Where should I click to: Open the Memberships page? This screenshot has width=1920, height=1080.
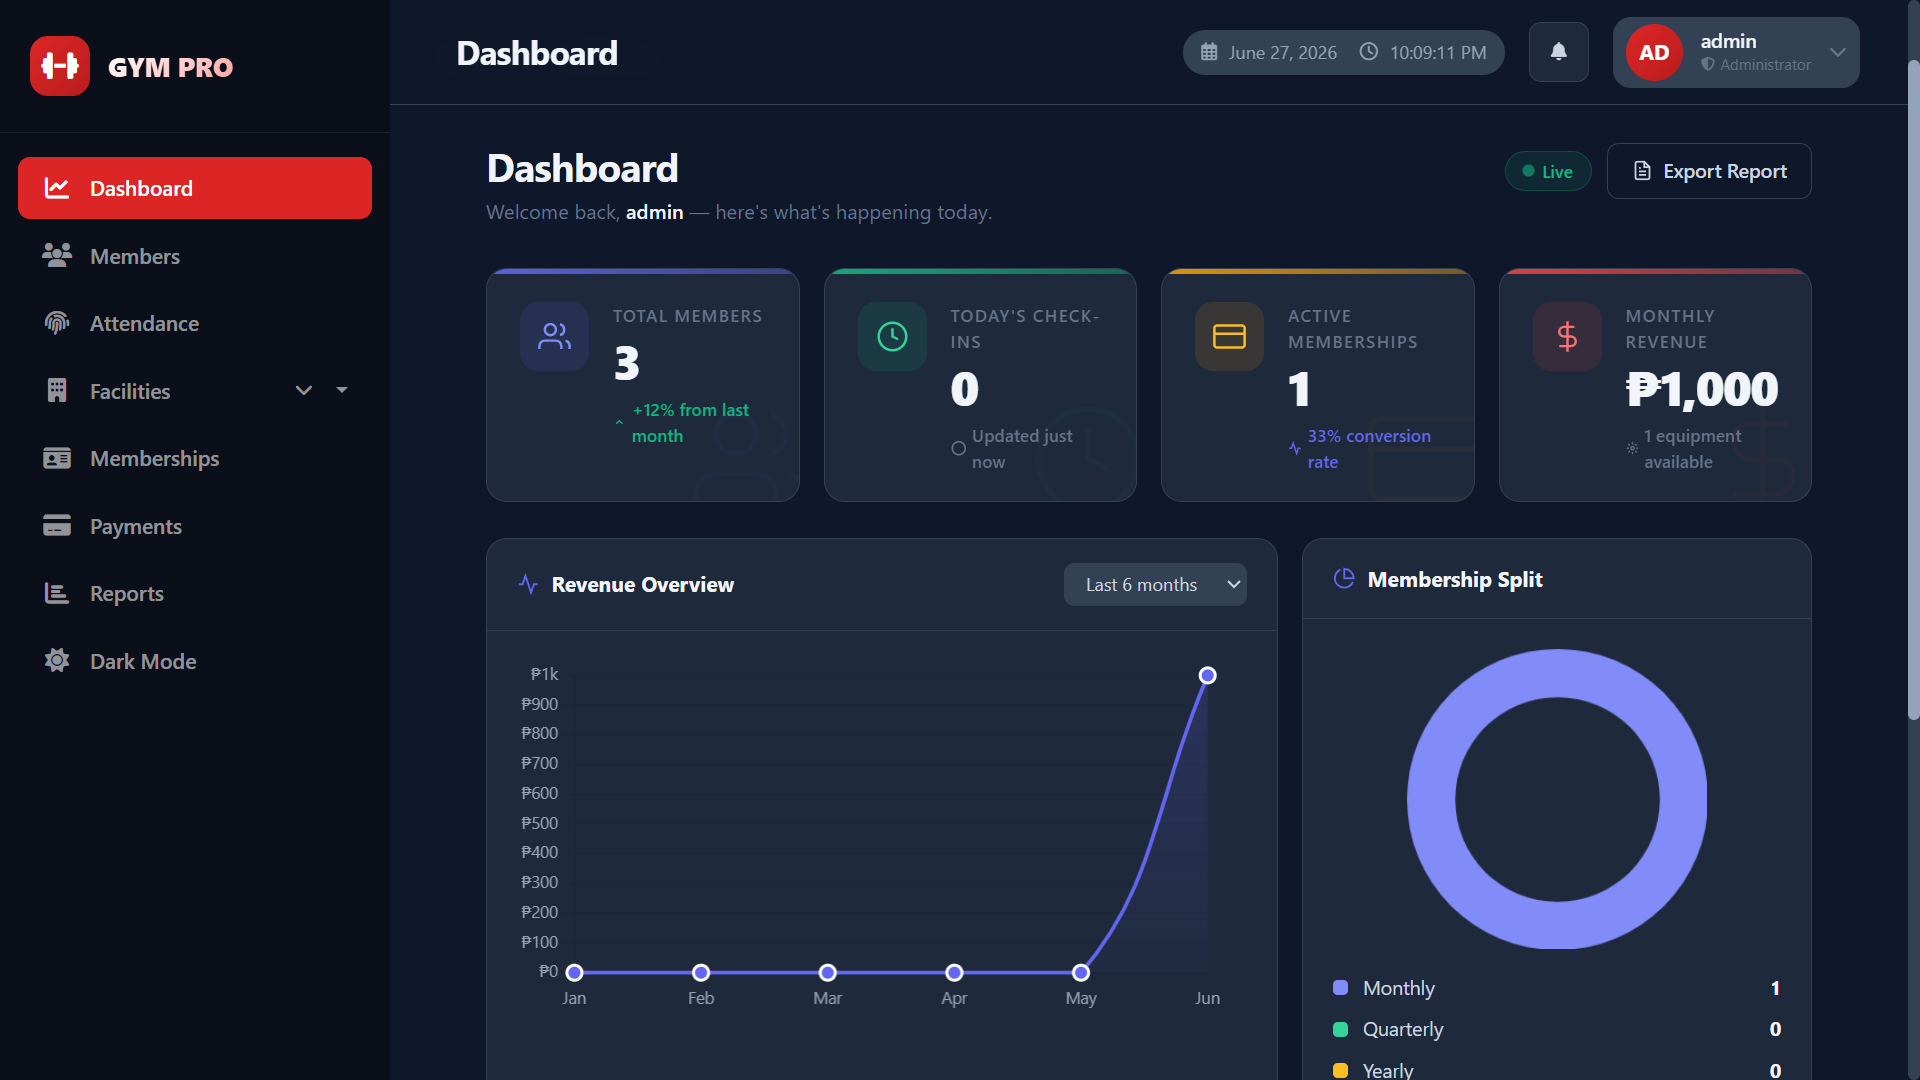[x=195, y=458]
